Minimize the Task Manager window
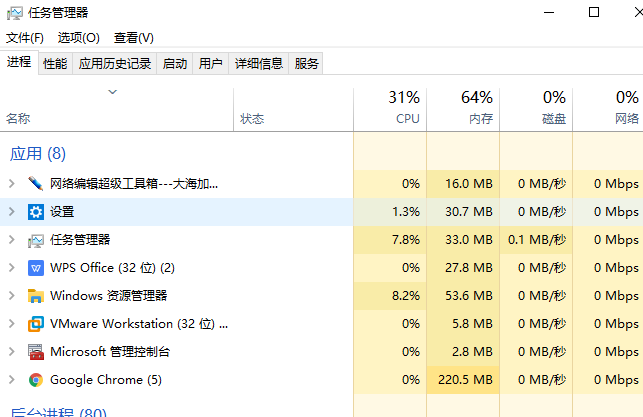This screenshot has width=643, height=417. coord(549,12)
